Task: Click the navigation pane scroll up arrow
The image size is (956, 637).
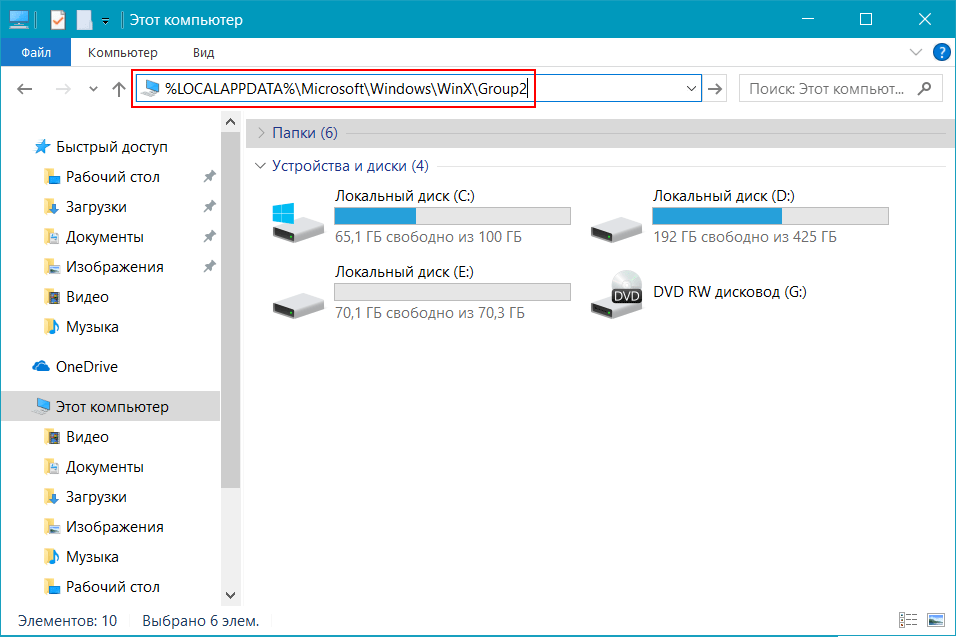Action: pyautogui.click(x=230, y=122)
